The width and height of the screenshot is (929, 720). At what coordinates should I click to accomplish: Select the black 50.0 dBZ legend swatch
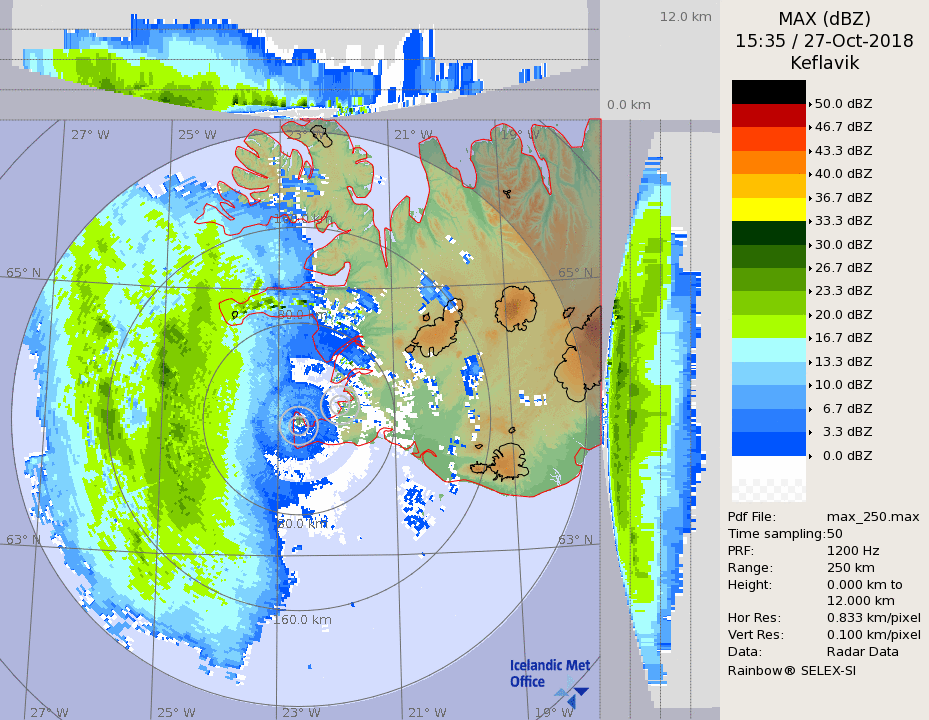(x=768, y=92)
